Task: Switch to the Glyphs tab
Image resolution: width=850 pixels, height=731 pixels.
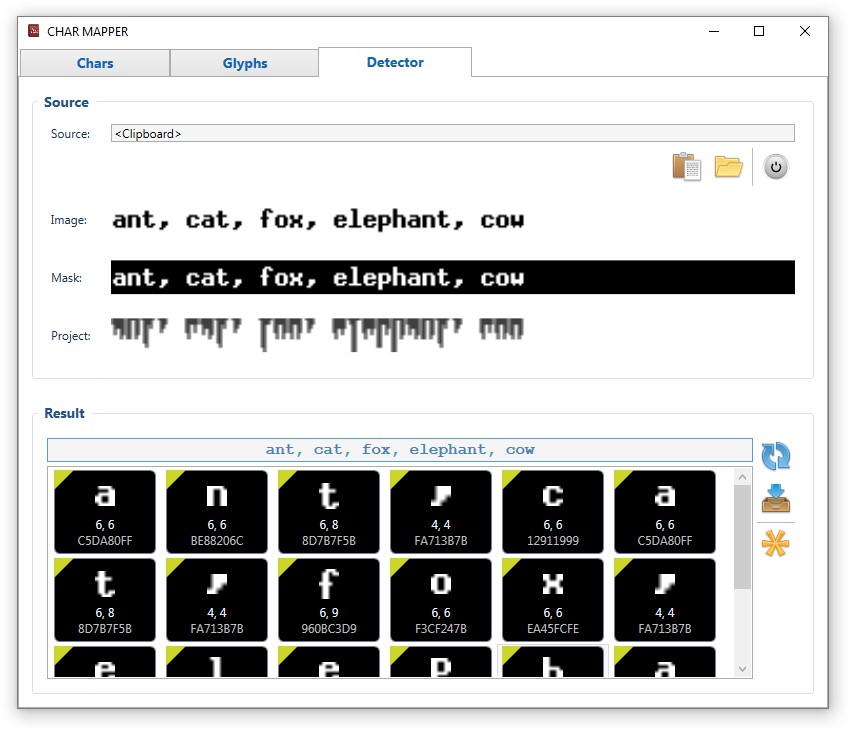Action: click(244, 63)
